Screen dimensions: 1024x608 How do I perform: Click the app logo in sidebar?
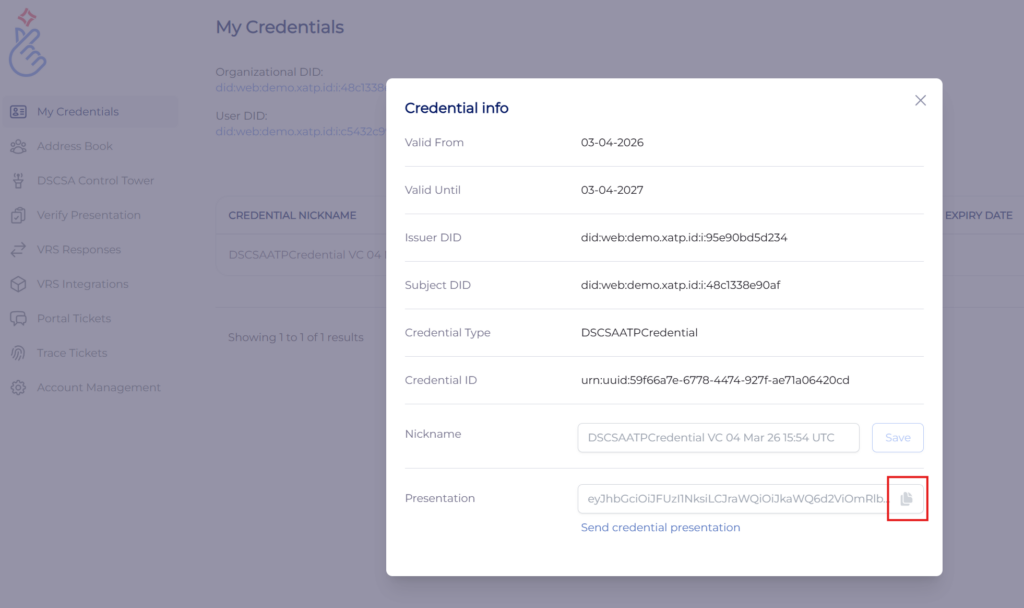pyautogui.click(x=28, y=45)
